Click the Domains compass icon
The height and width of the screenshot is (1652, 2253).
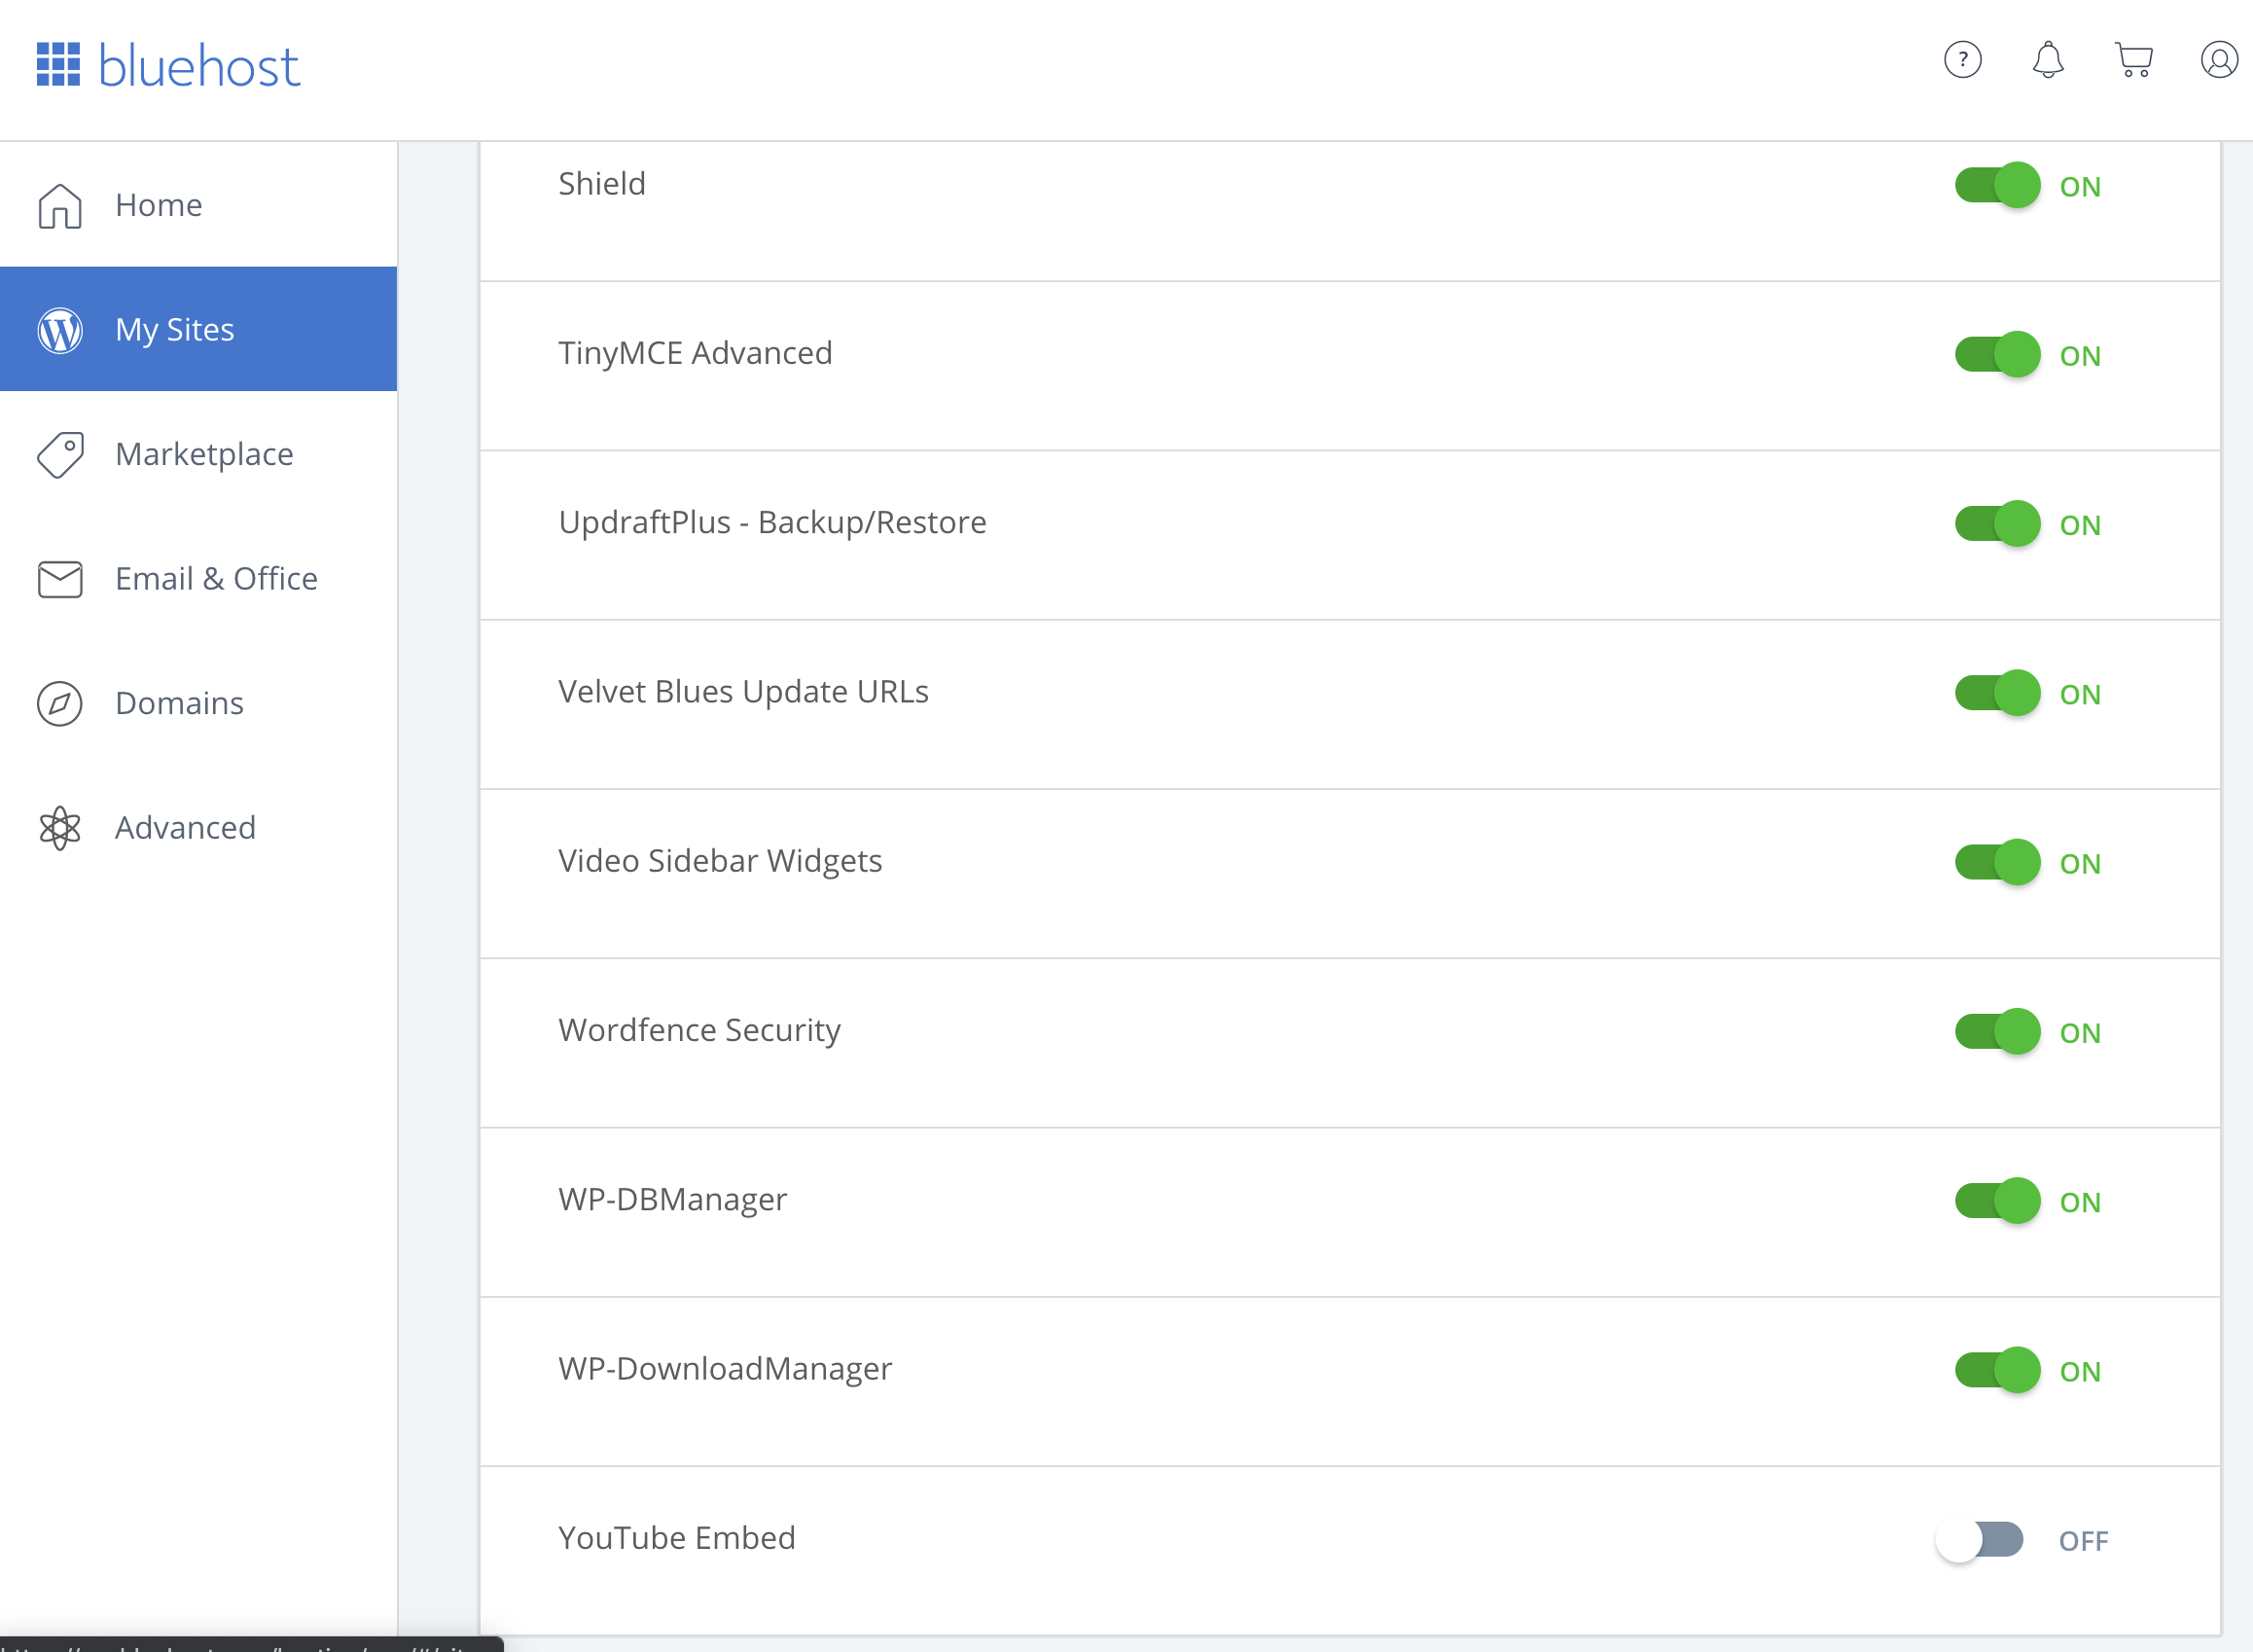[60, 704]
